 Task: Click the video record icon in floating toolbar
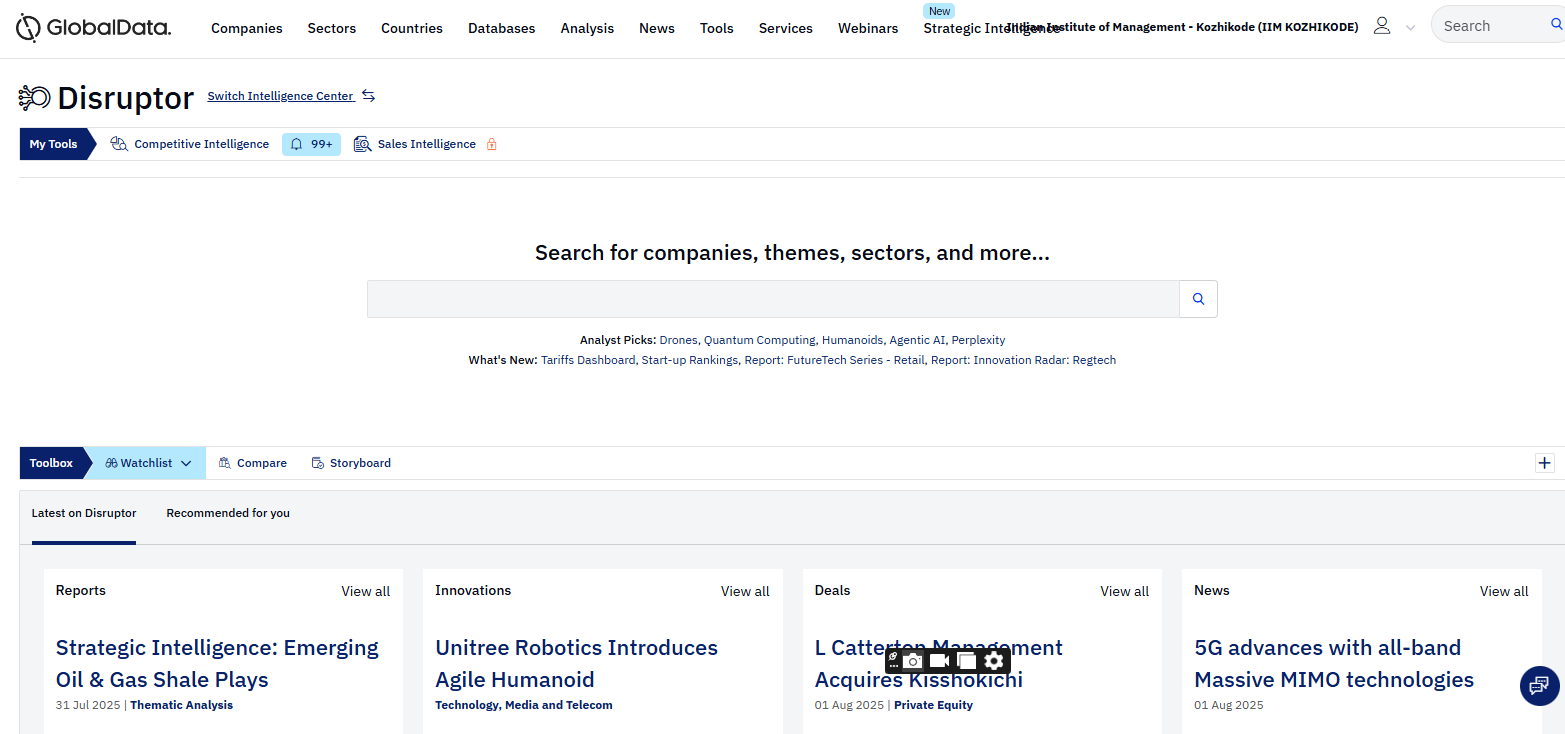click(x=939, y=661)
